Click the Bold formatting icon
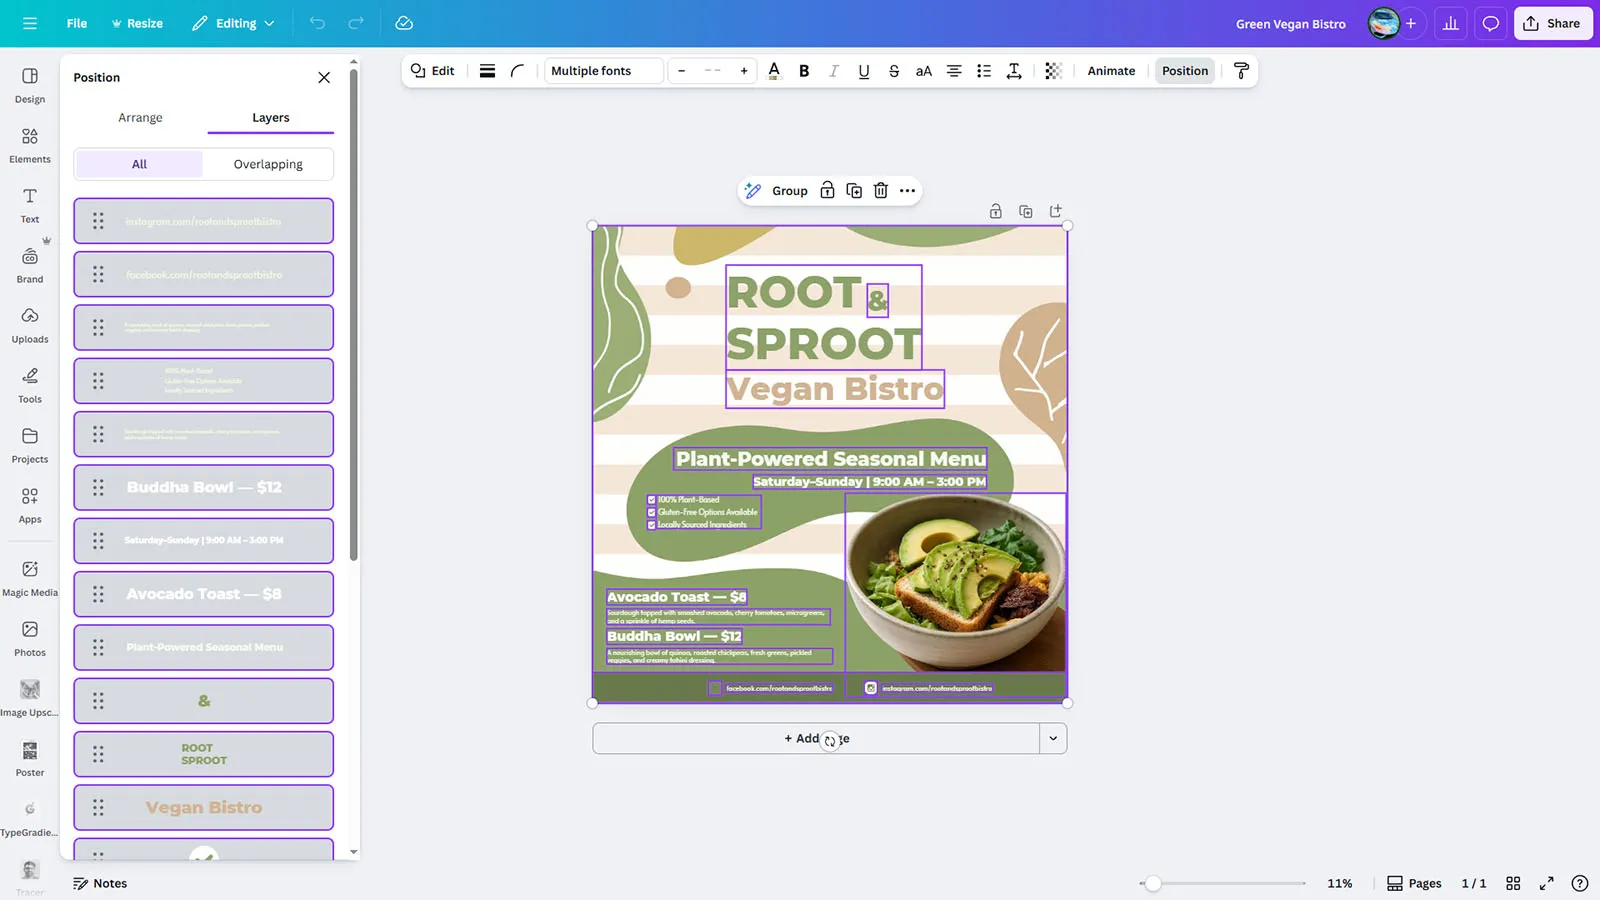The image size is (1600, 900). pyautogui.click(x=804, y=71)
